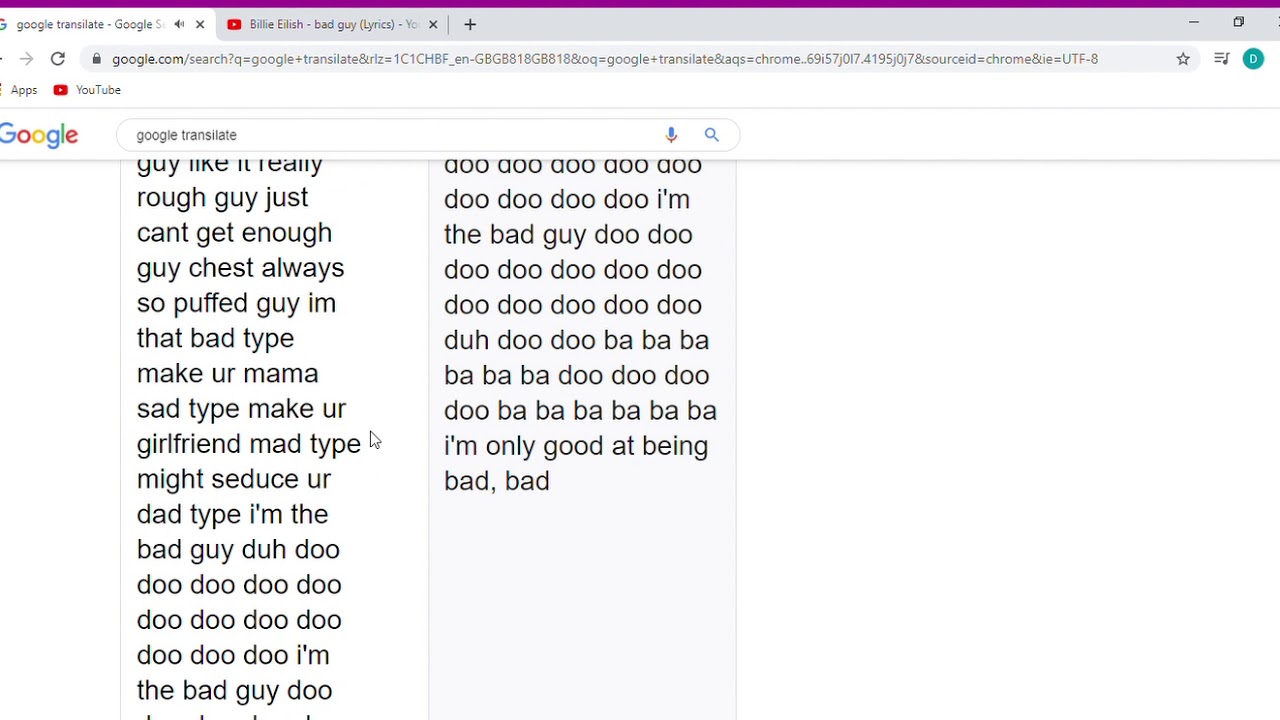Click source line 'make ur mama'
The width and height of the screenshot is (1280, 720).
227,373
